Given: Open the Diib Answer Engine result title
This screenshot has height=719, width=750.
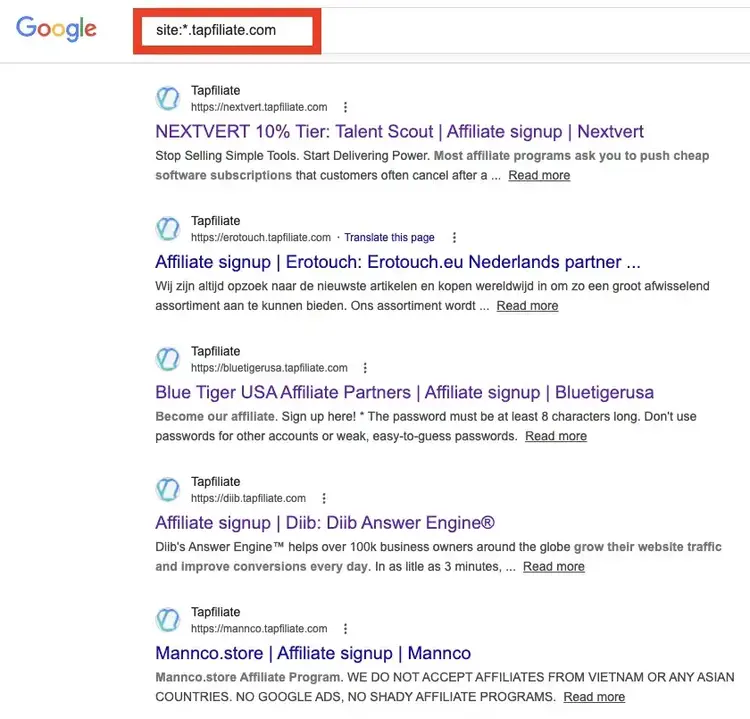Looking at the screenshot, I should [x=325, y=523].
